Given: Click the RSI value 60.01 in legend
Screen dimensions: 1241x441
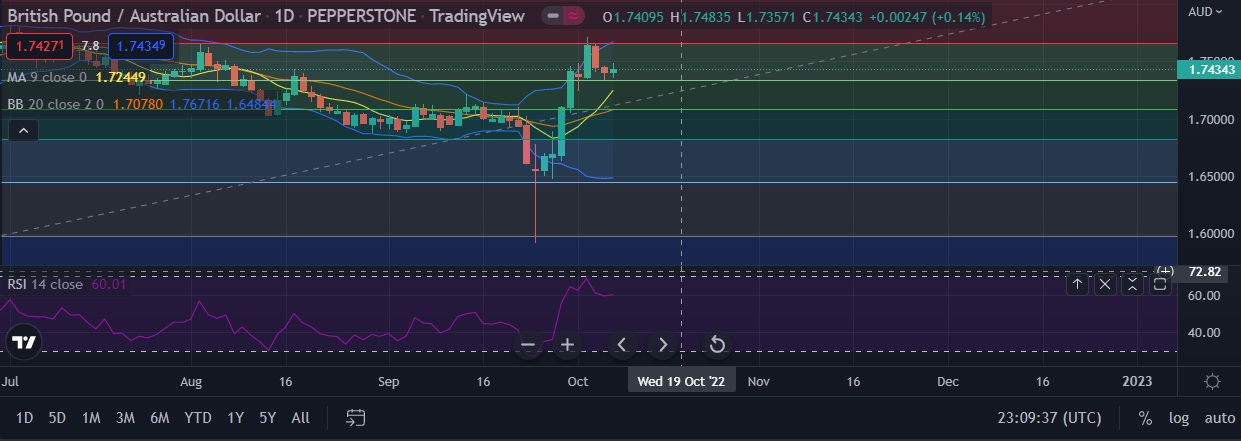Looking at the screenshot, I should [108, 284].
